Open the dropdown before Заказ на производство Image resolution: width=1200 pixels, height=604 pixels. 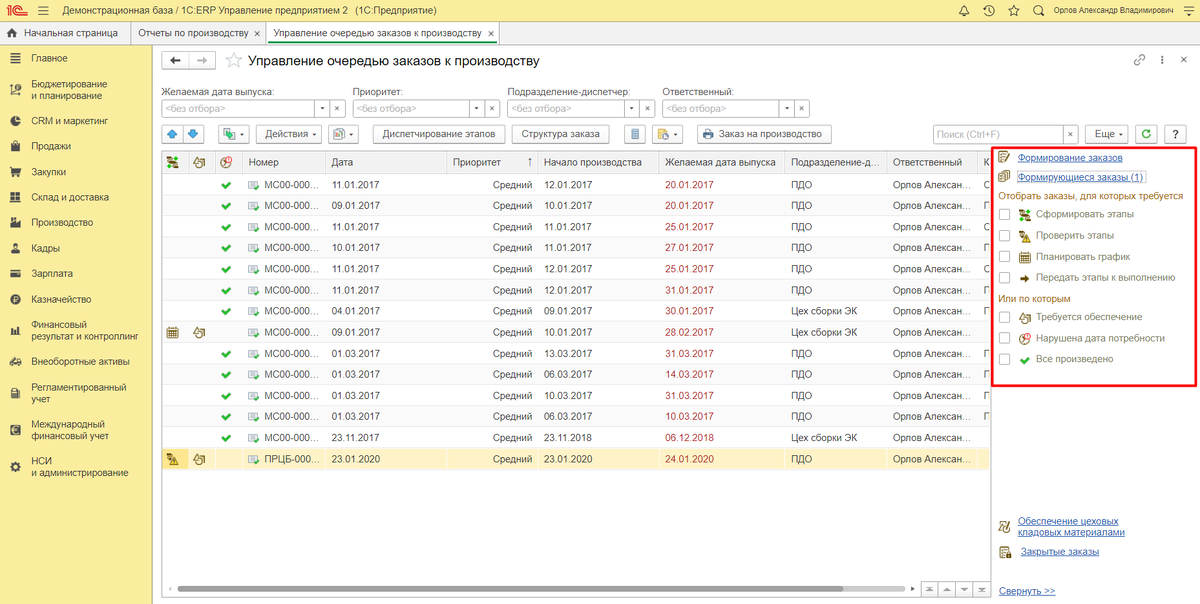(667, 134)
